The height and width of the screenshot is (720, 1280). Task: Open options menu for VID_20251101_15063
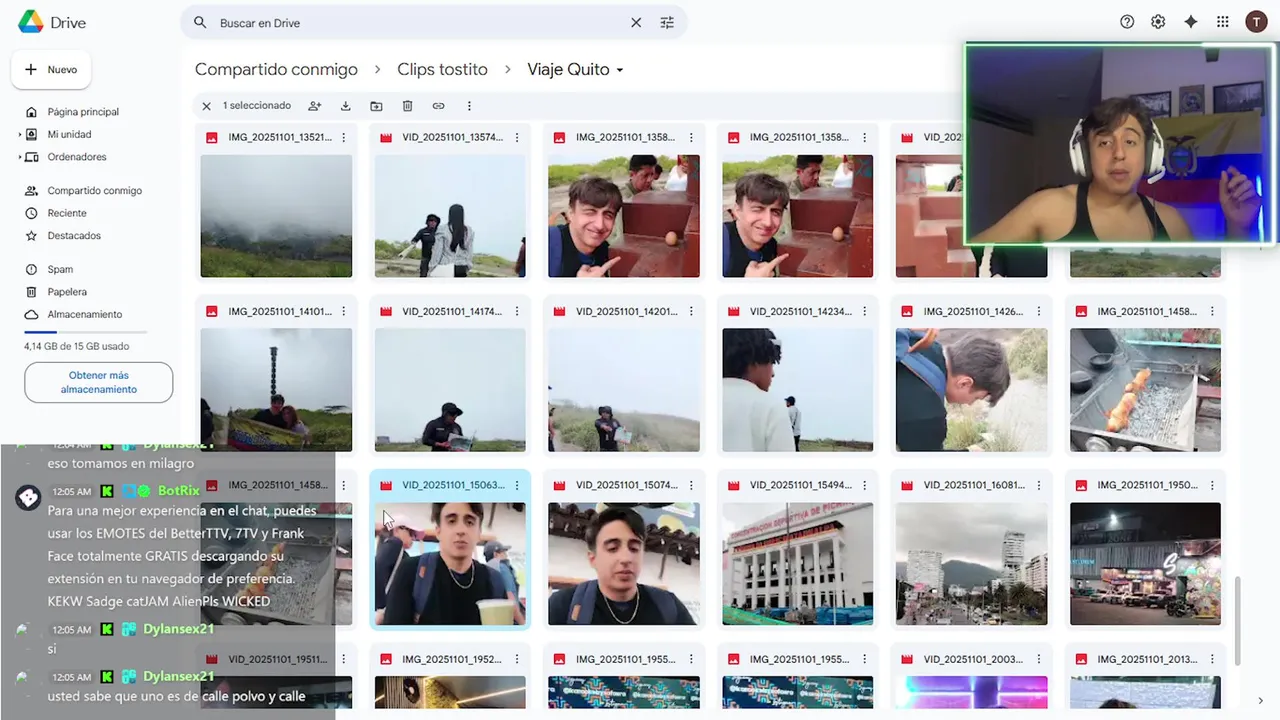(517, 486)
